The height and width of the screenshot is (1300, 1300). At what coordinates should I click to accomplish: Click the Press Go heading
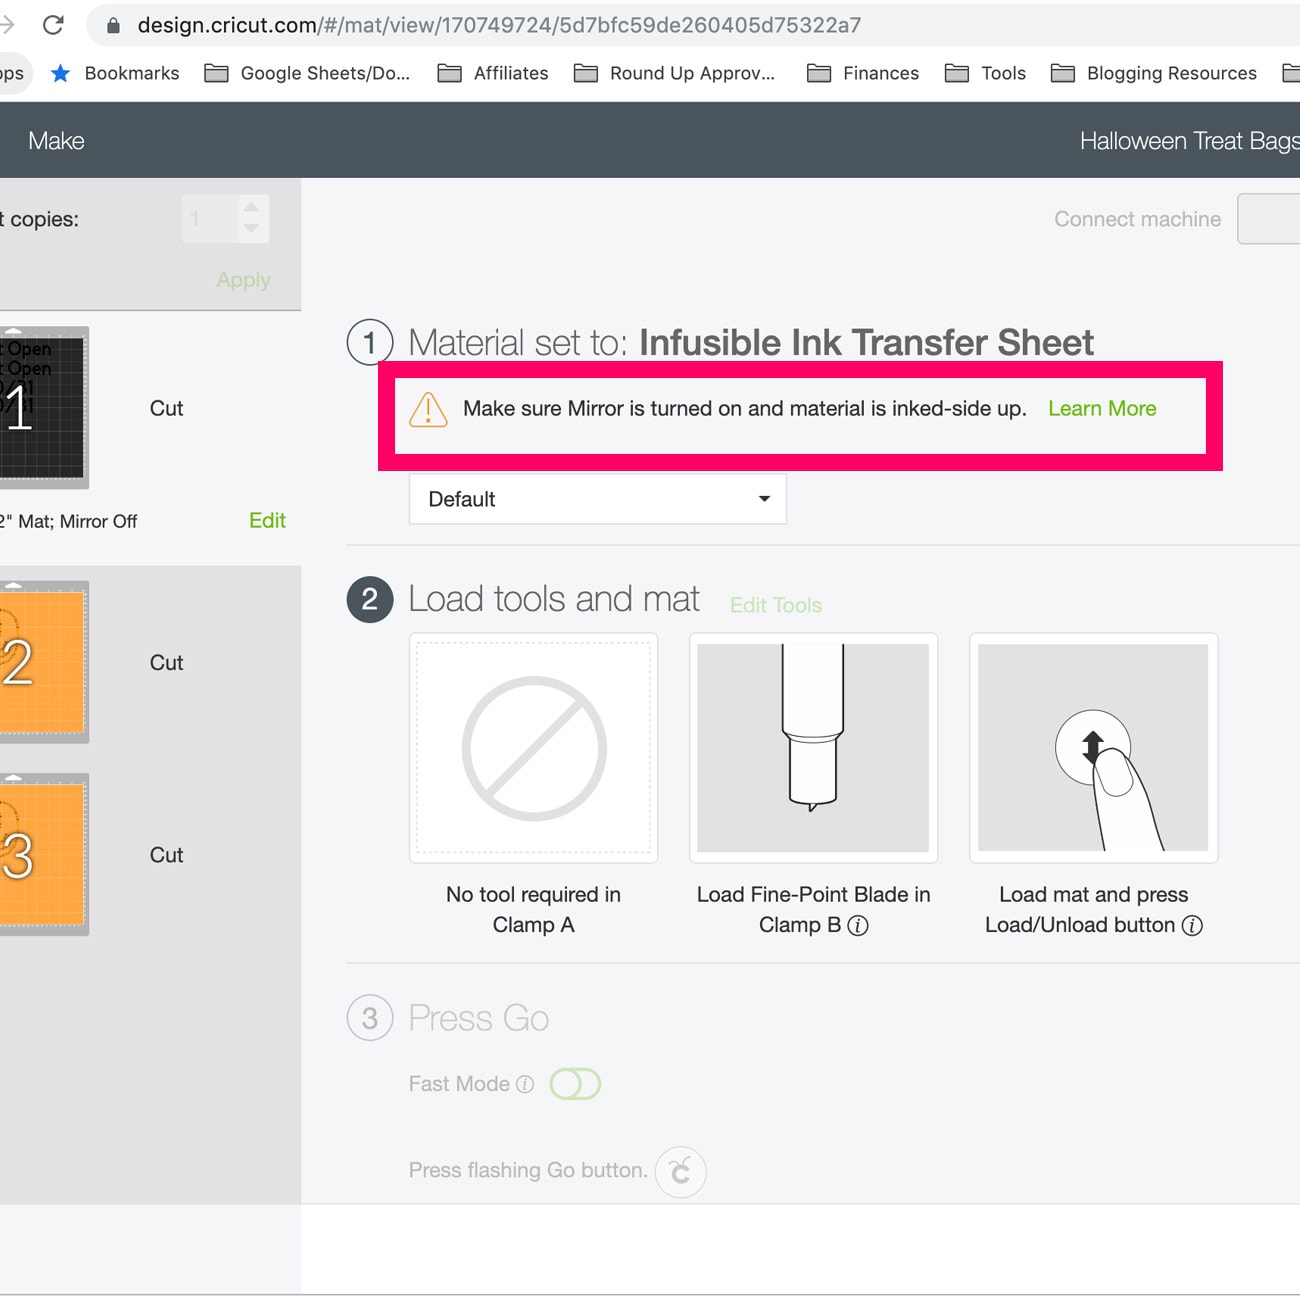[479, 1018]
